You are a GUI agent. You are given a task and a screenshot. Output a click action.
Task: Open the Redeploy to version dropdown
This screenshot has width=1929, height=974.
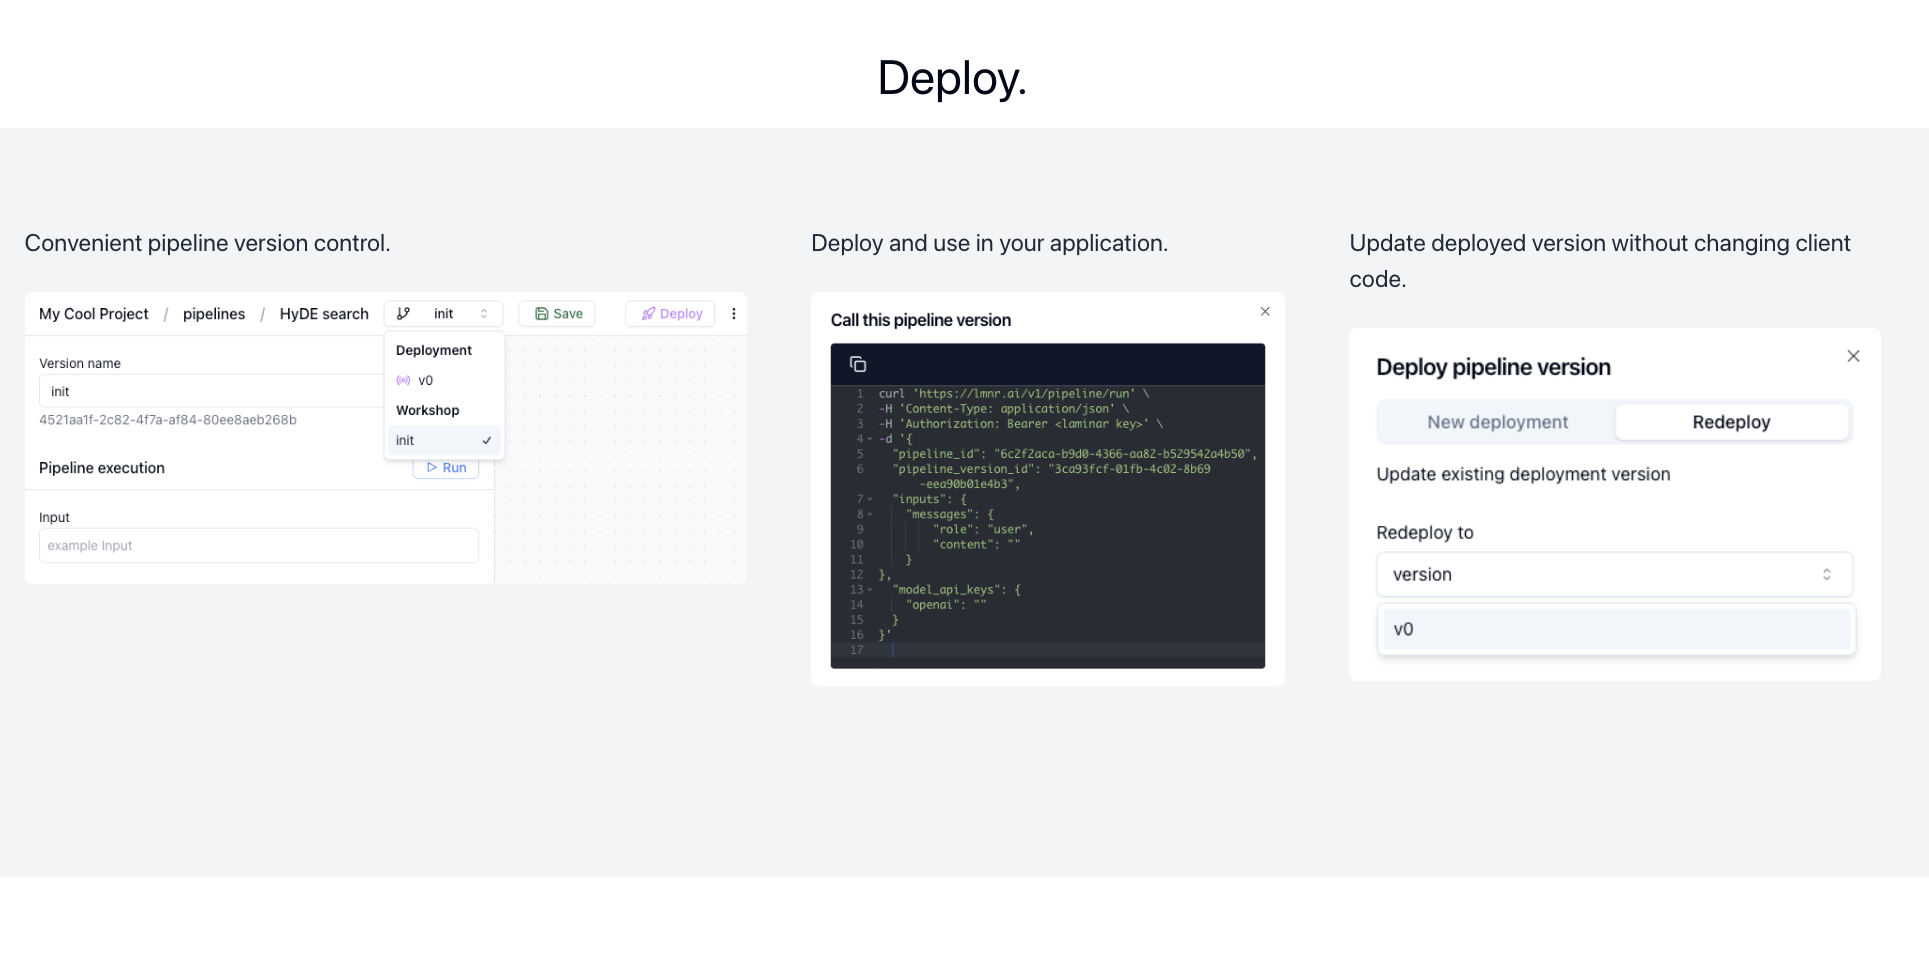point(1614,574)
